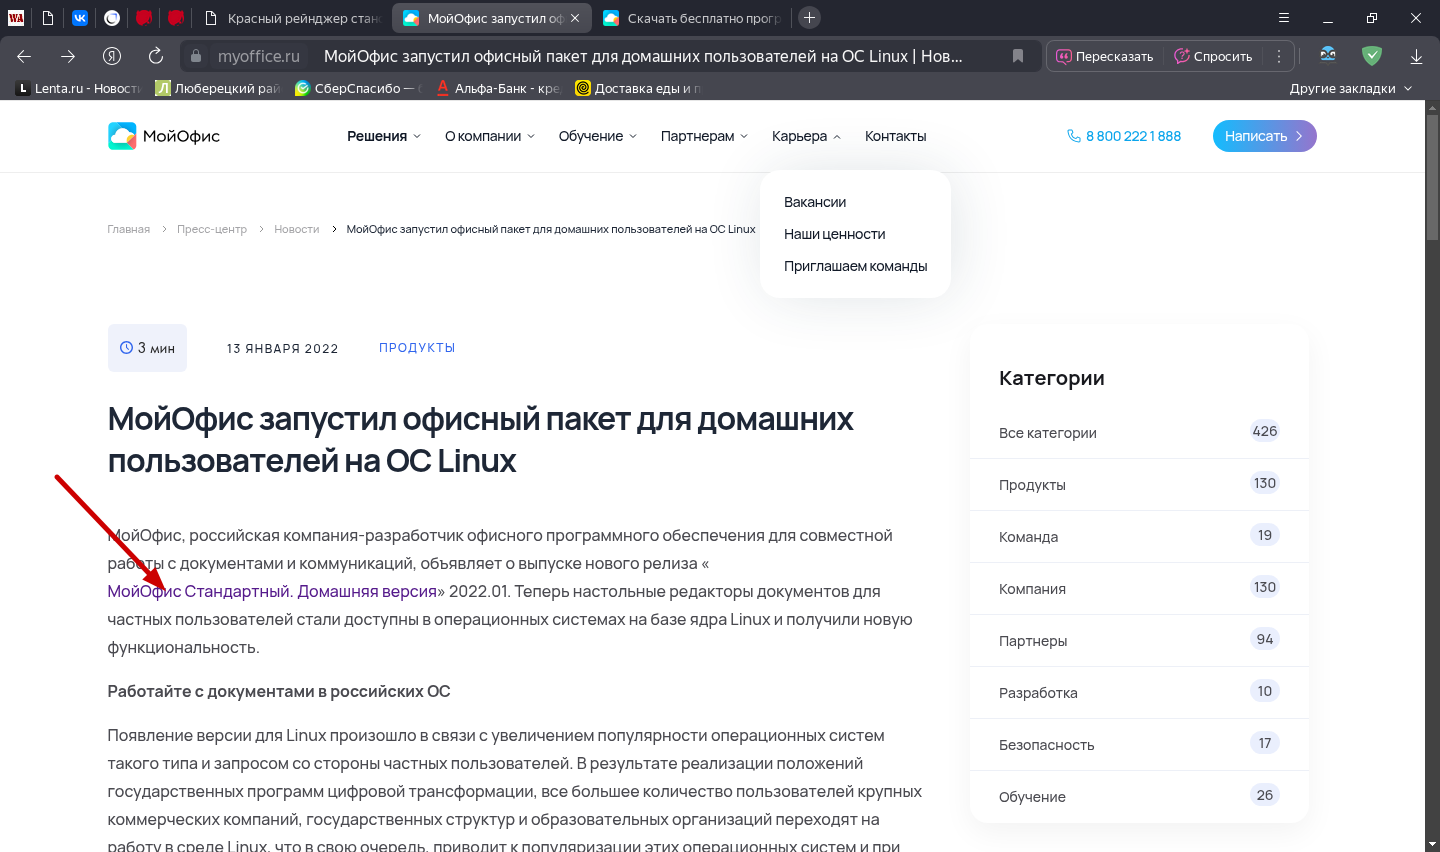Click the phone icon beside 8 800 222 1 888
The image size is (1440, 852).
click(x=1074, y=136)
